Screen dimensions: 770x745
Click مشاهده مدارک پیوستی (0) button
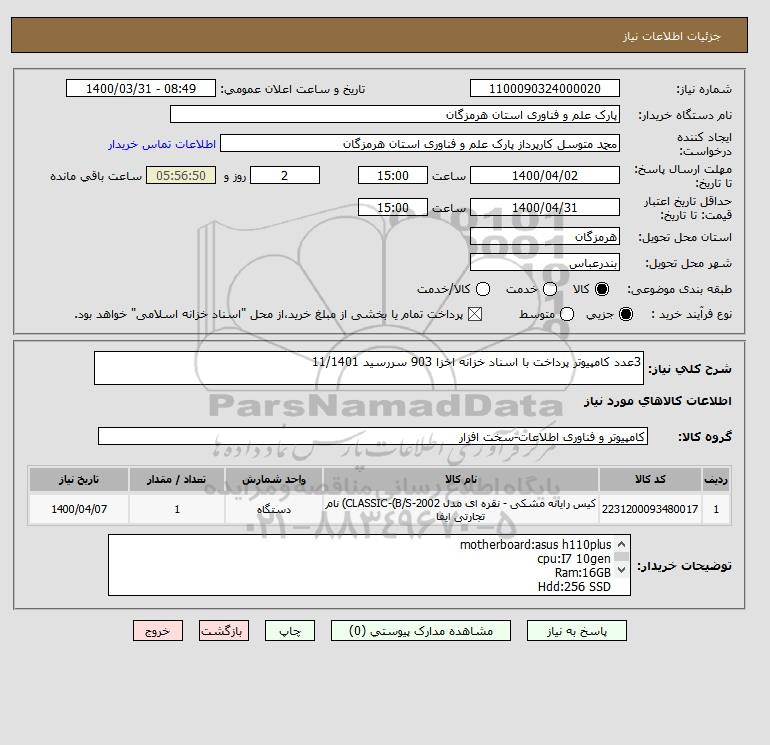pyautogui.click(x=421, y=631)
